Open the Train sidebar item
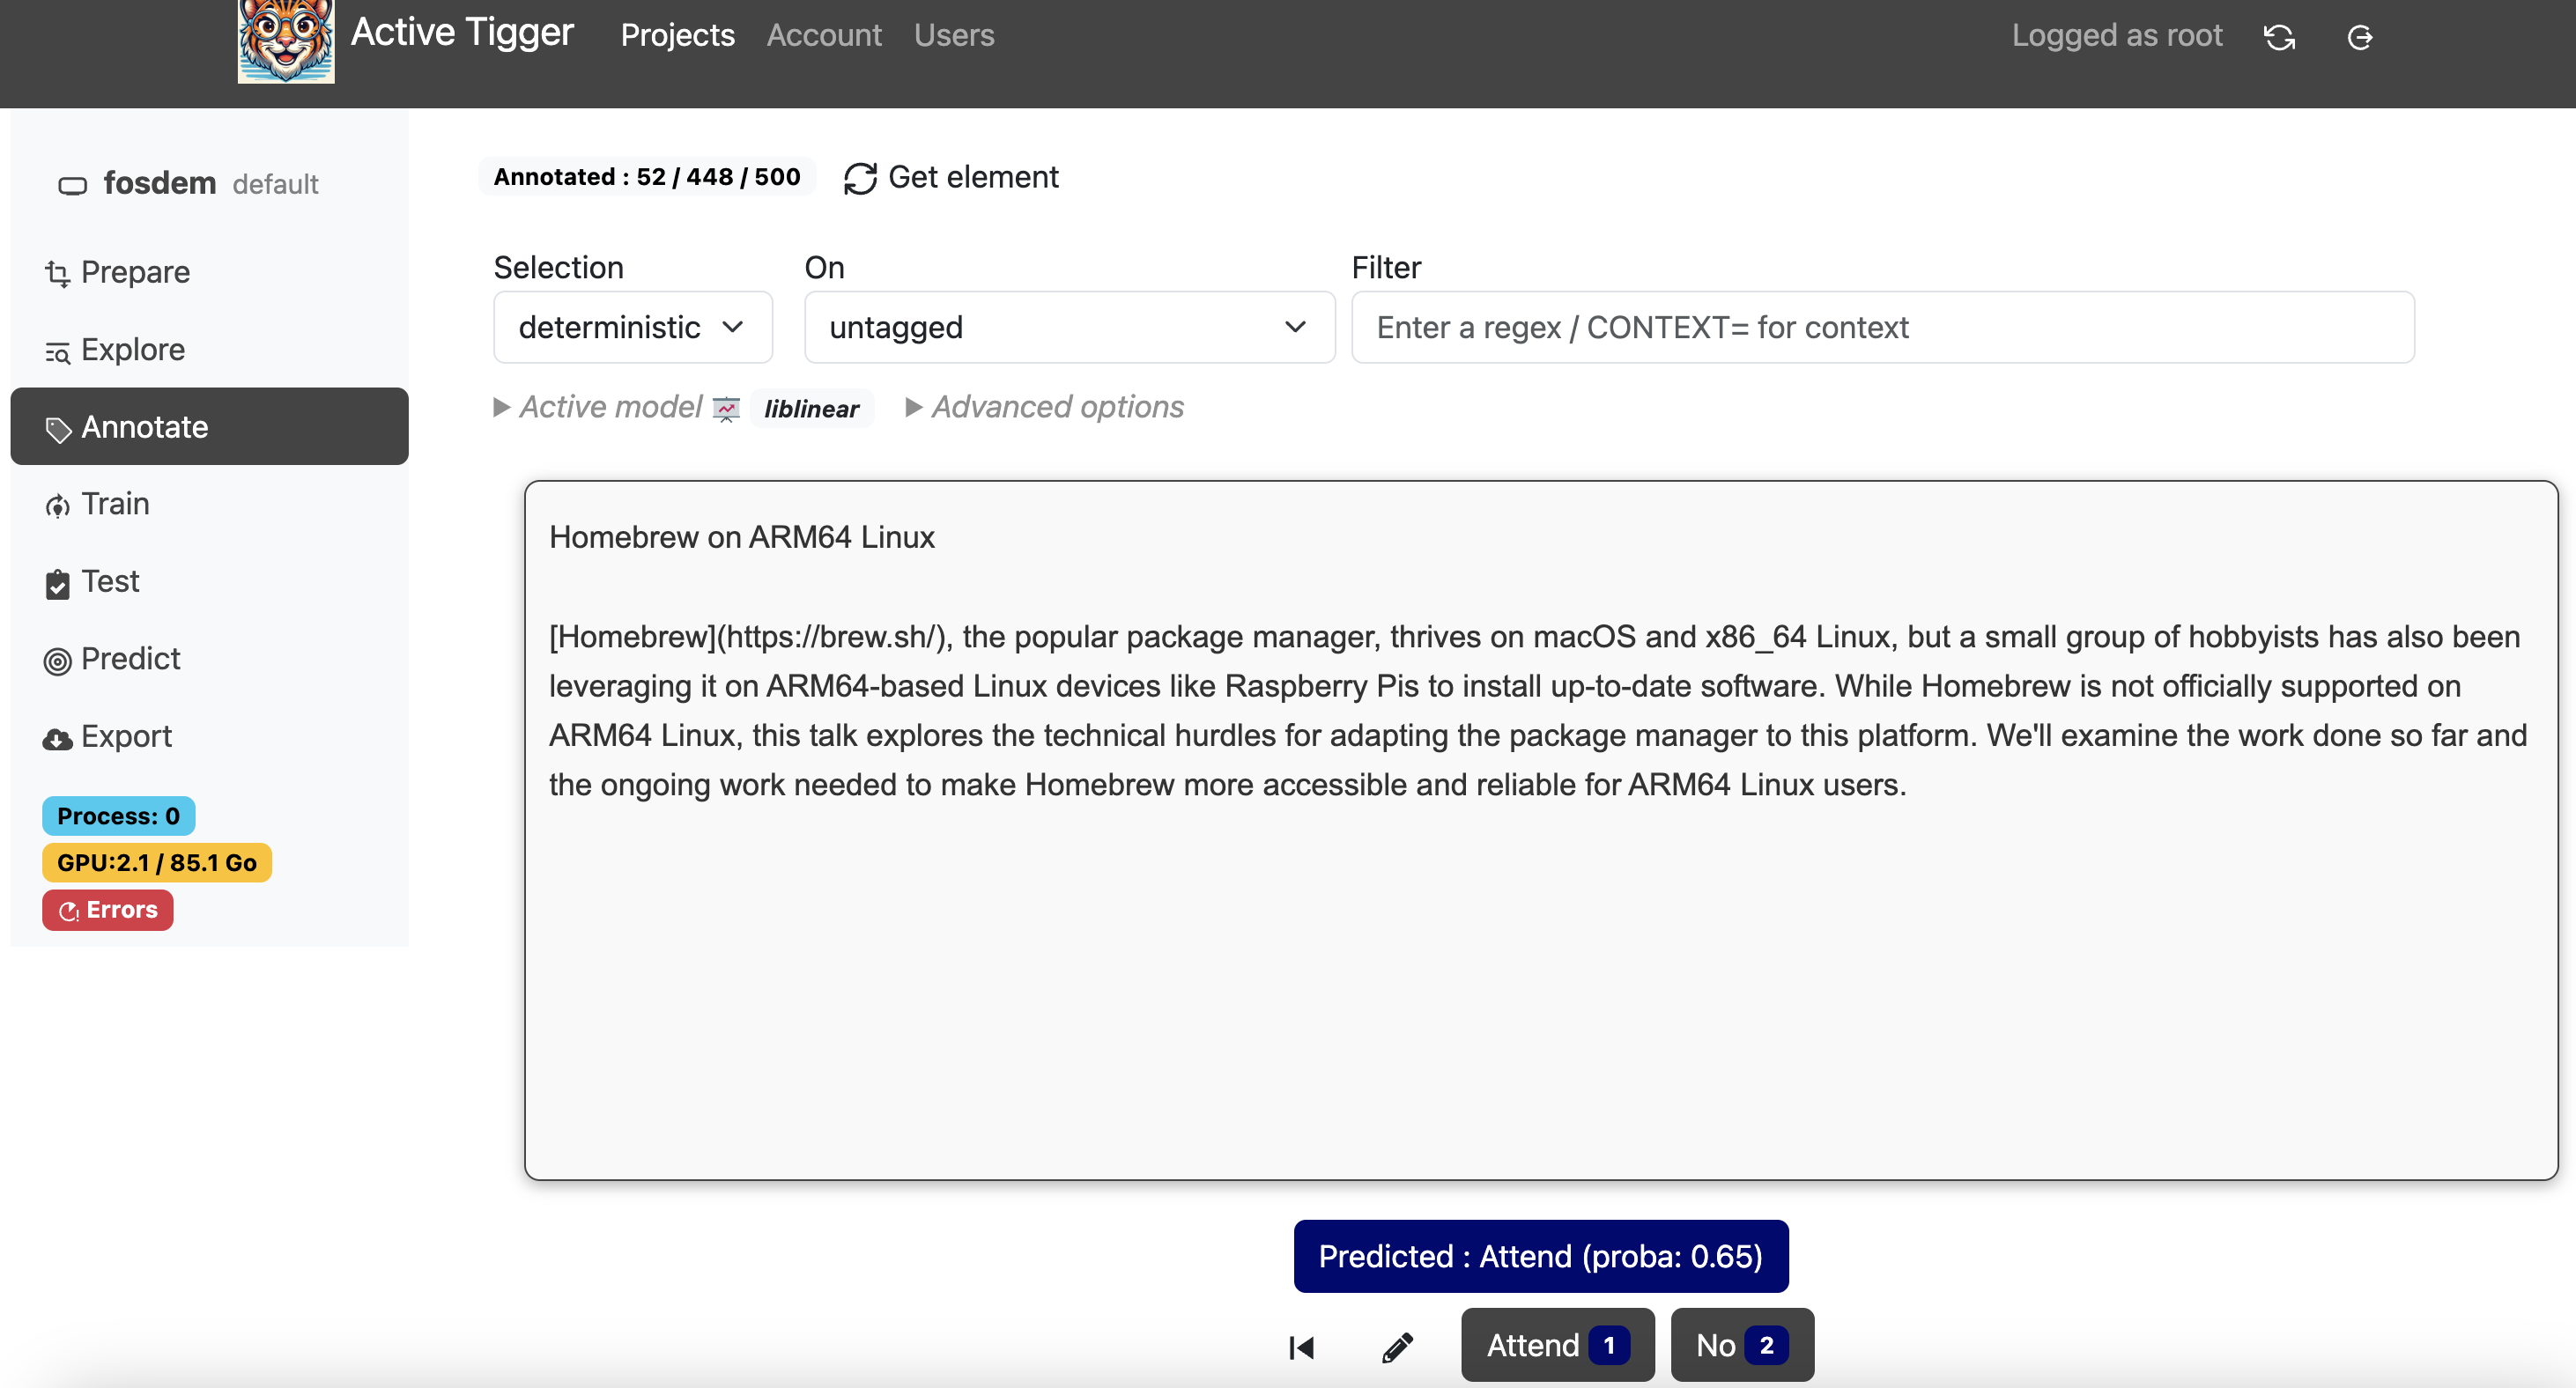Image resolution: width=2576 pixels, height=1388 pixels. [x=115, y=503]
